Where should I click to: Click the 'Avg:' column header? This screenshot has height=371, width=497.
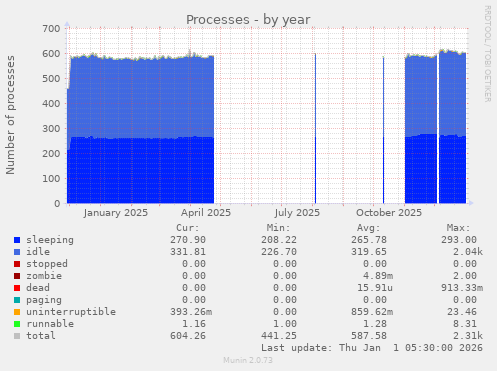[368, 228]
